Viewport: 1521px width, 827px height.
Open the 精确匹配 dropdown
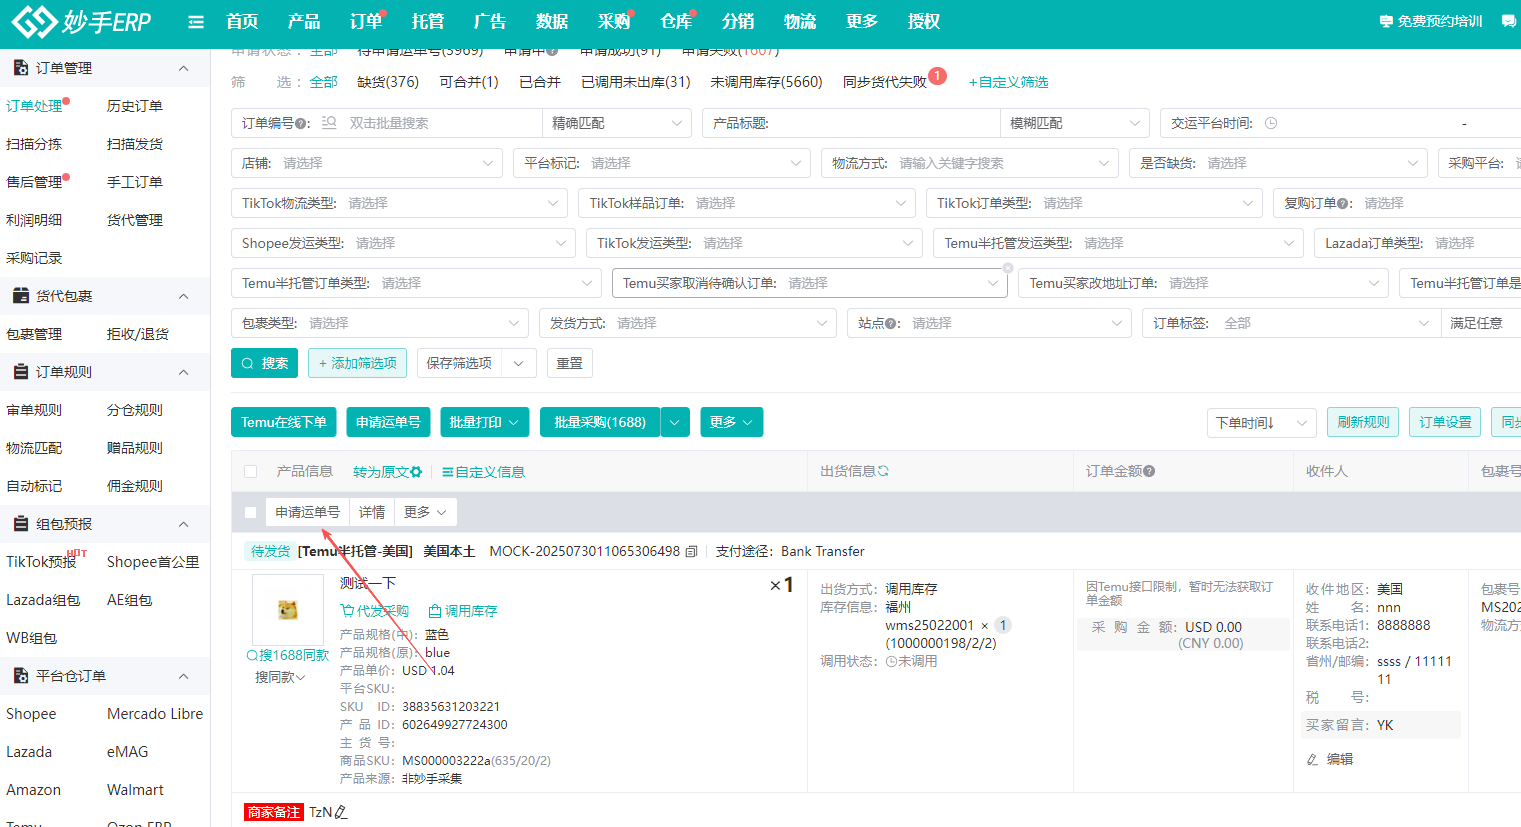click(616, 123)
